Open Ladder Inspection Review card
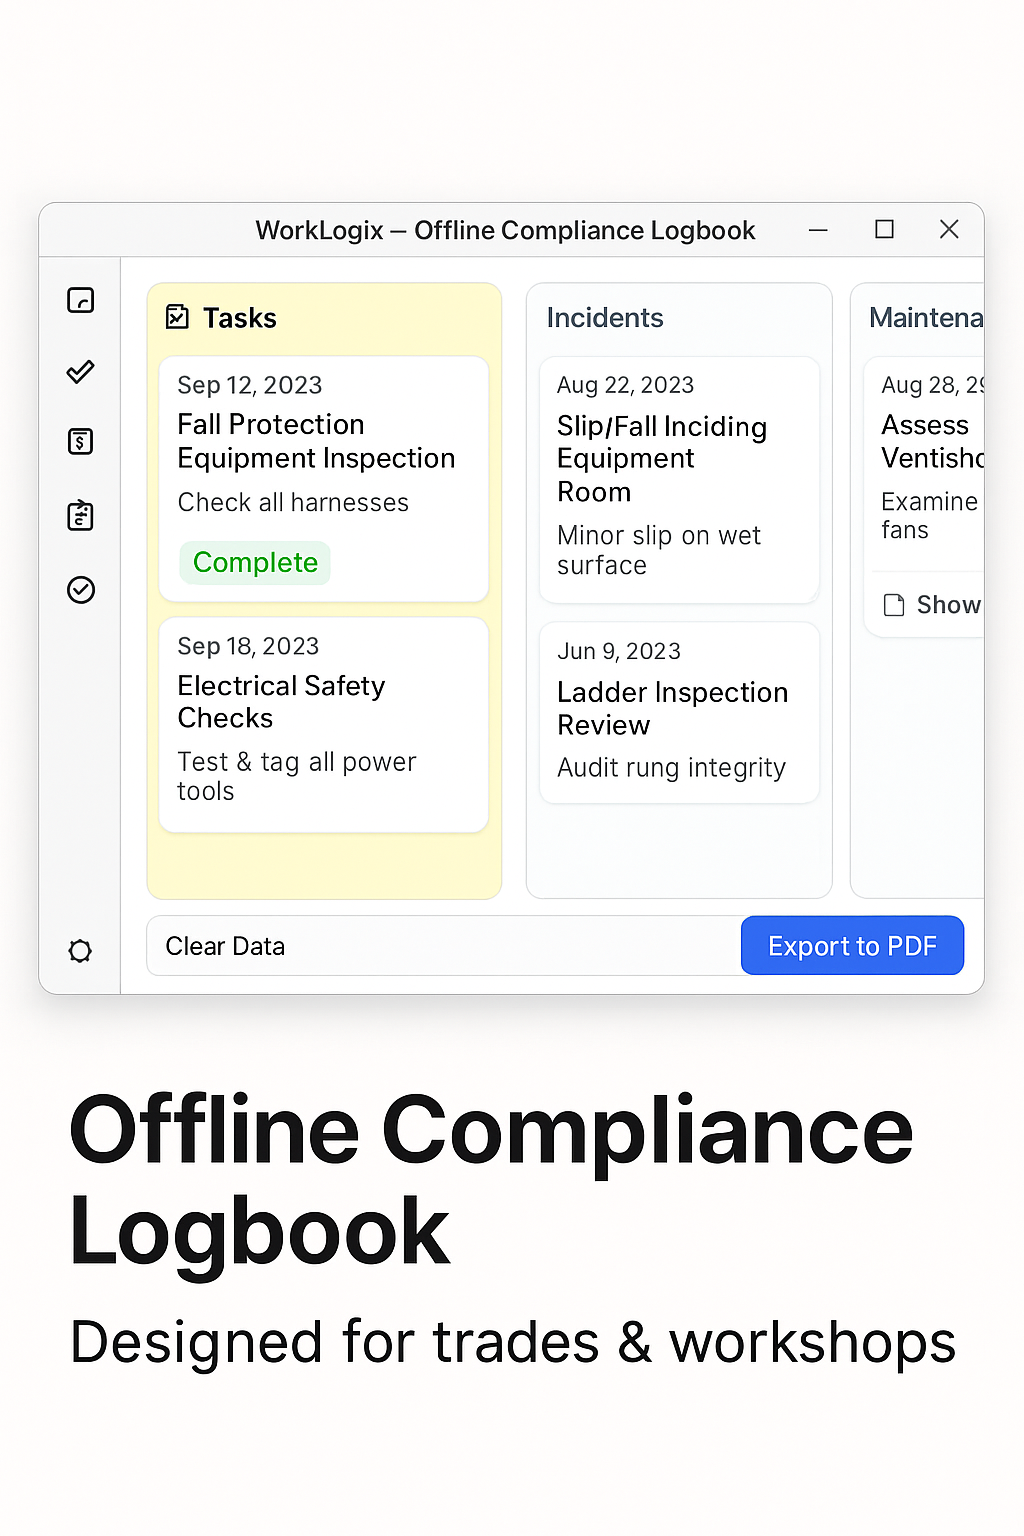 point(679,713)
